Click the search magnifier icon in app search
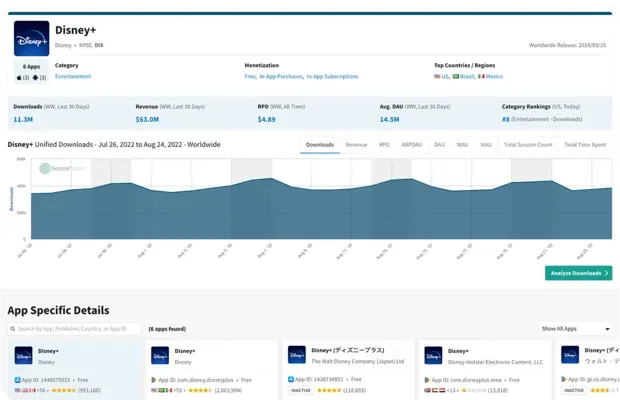Image resolution: width=620 pixels, height=400 pixels. click(x=13, y=328)
